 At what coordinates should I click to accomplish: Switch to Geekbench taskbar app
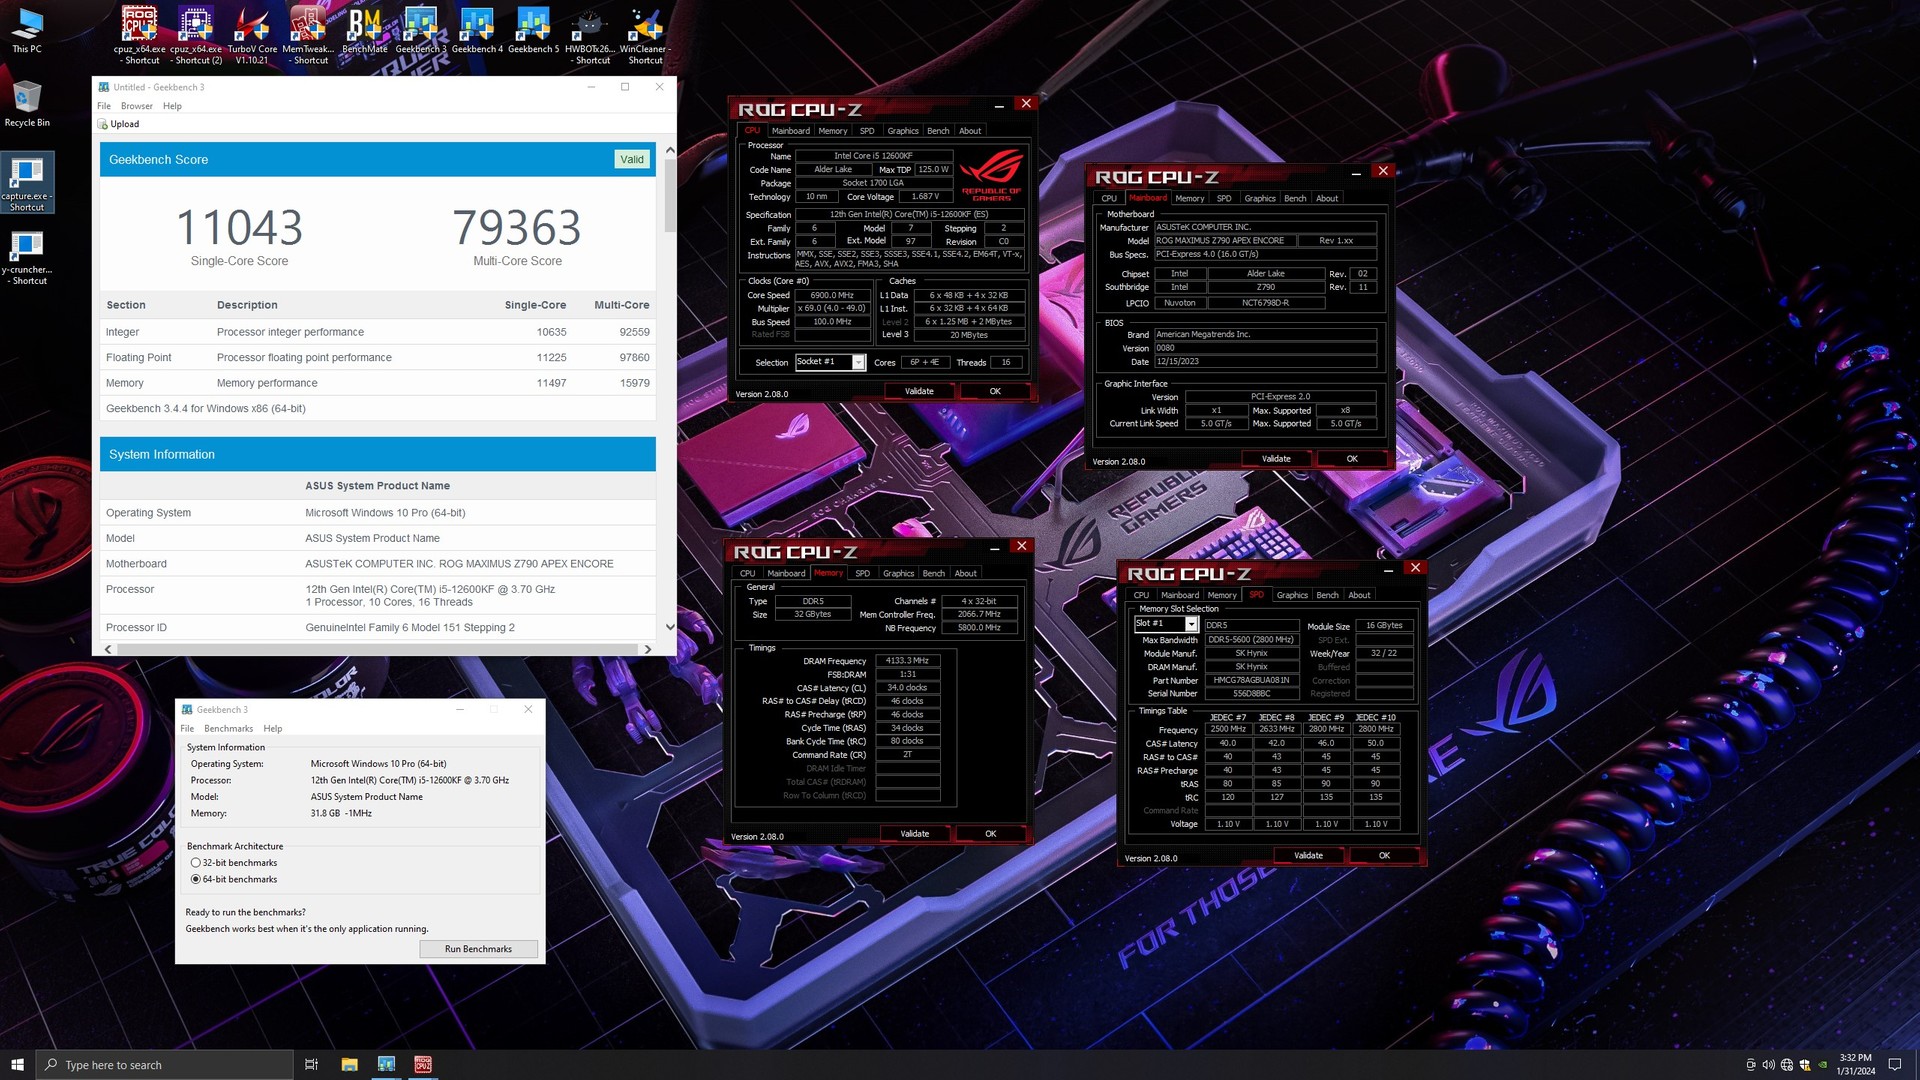pos(386,1064)
